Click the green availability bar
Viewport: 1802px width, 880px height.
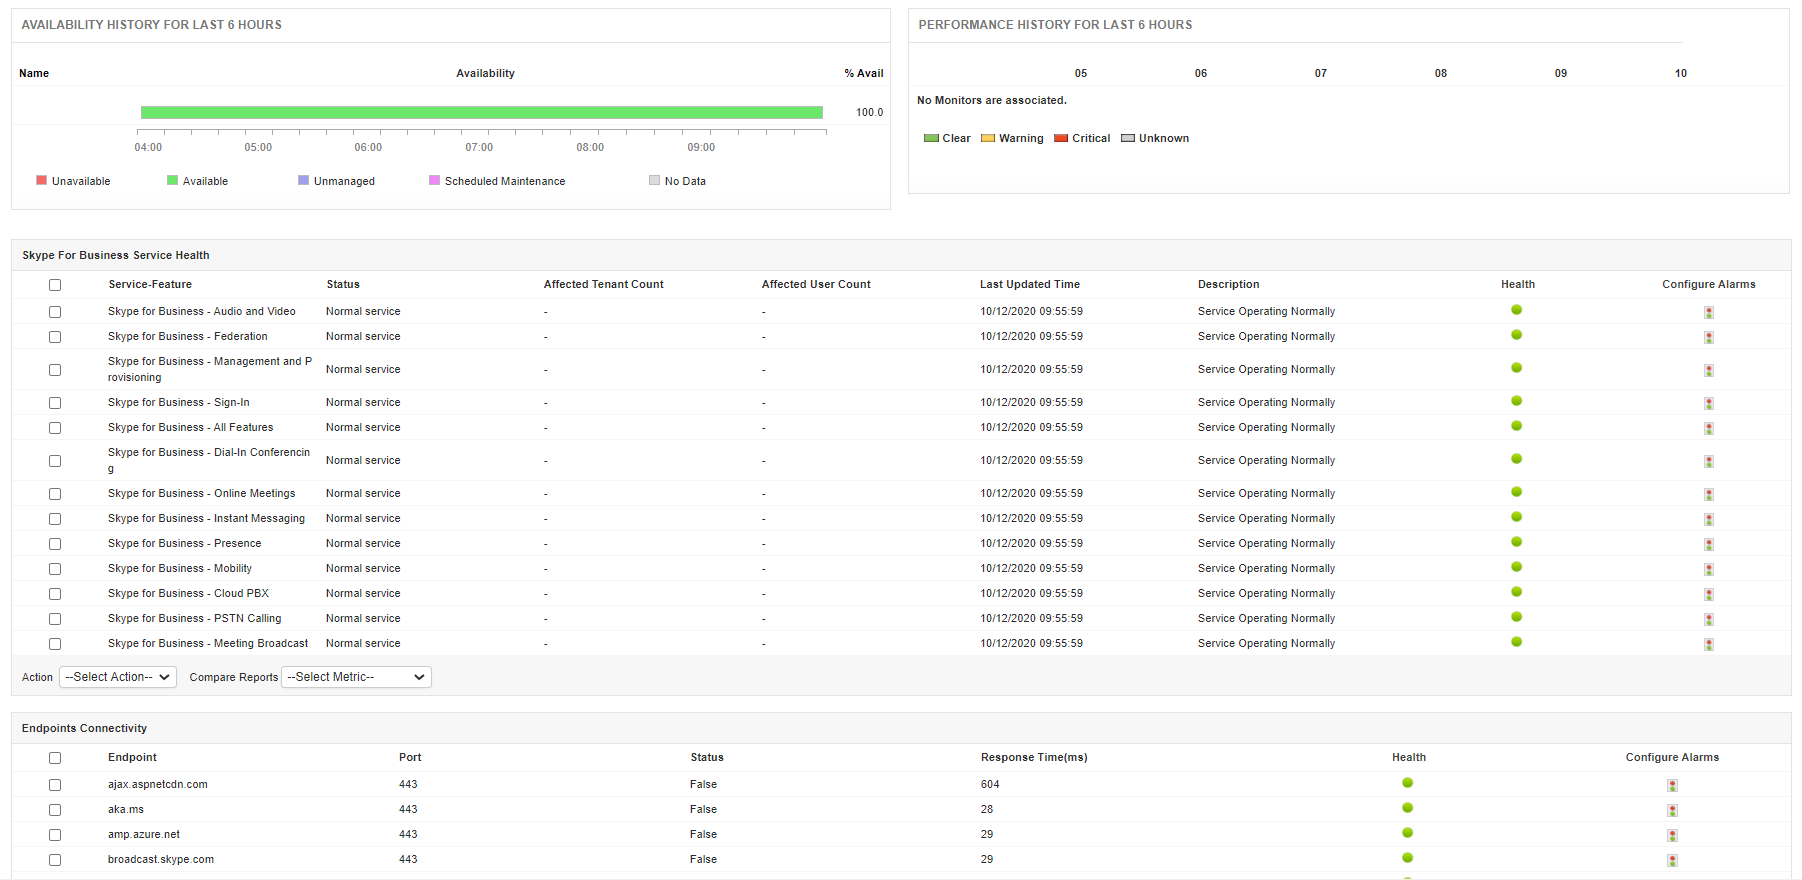(x=482, y=112)
